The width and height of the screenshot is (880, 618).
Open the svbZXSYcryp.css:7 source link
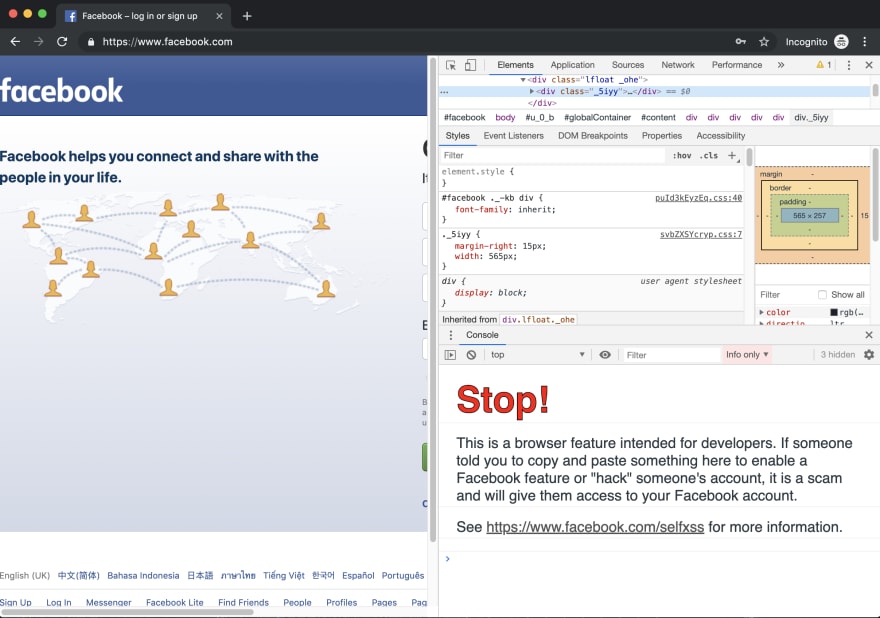pos(700,234)
